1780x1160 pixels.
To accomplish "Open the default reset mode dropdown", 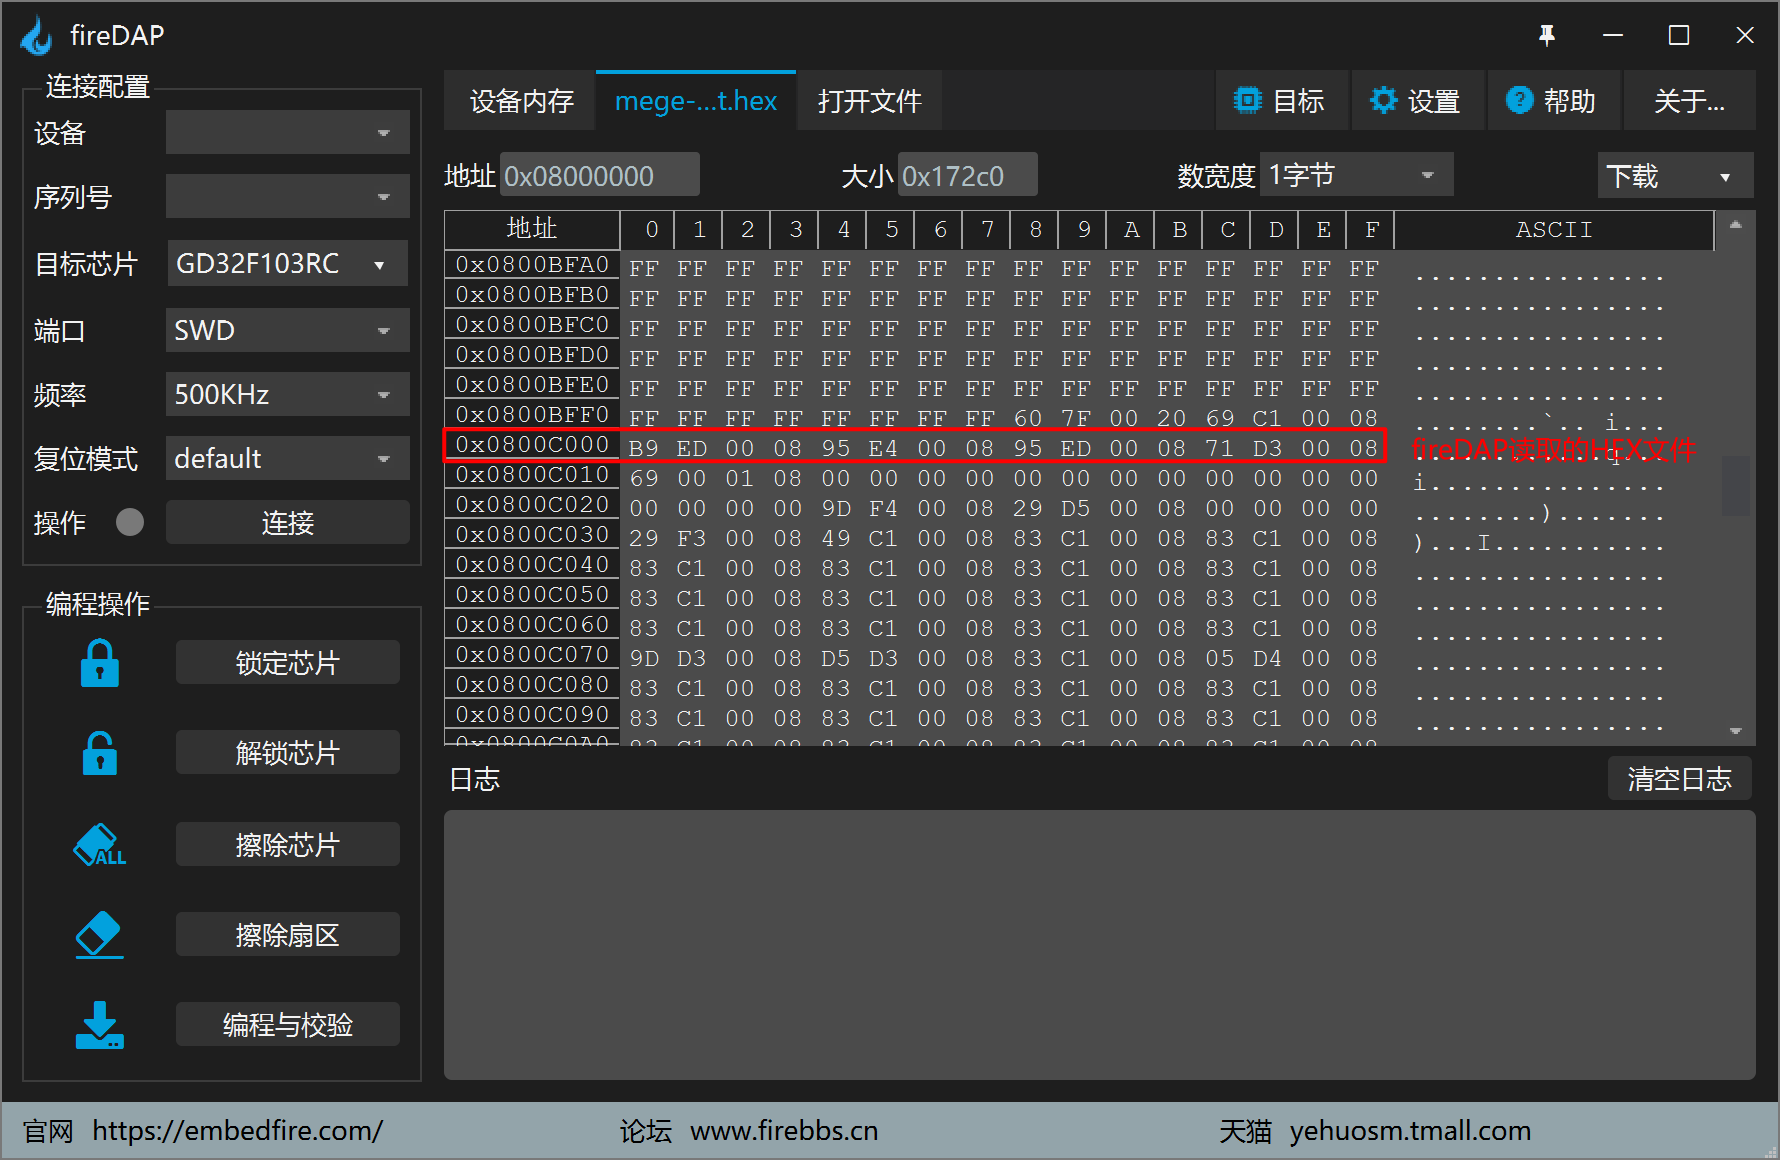I will pyautogui.click(x=288, y=458).
